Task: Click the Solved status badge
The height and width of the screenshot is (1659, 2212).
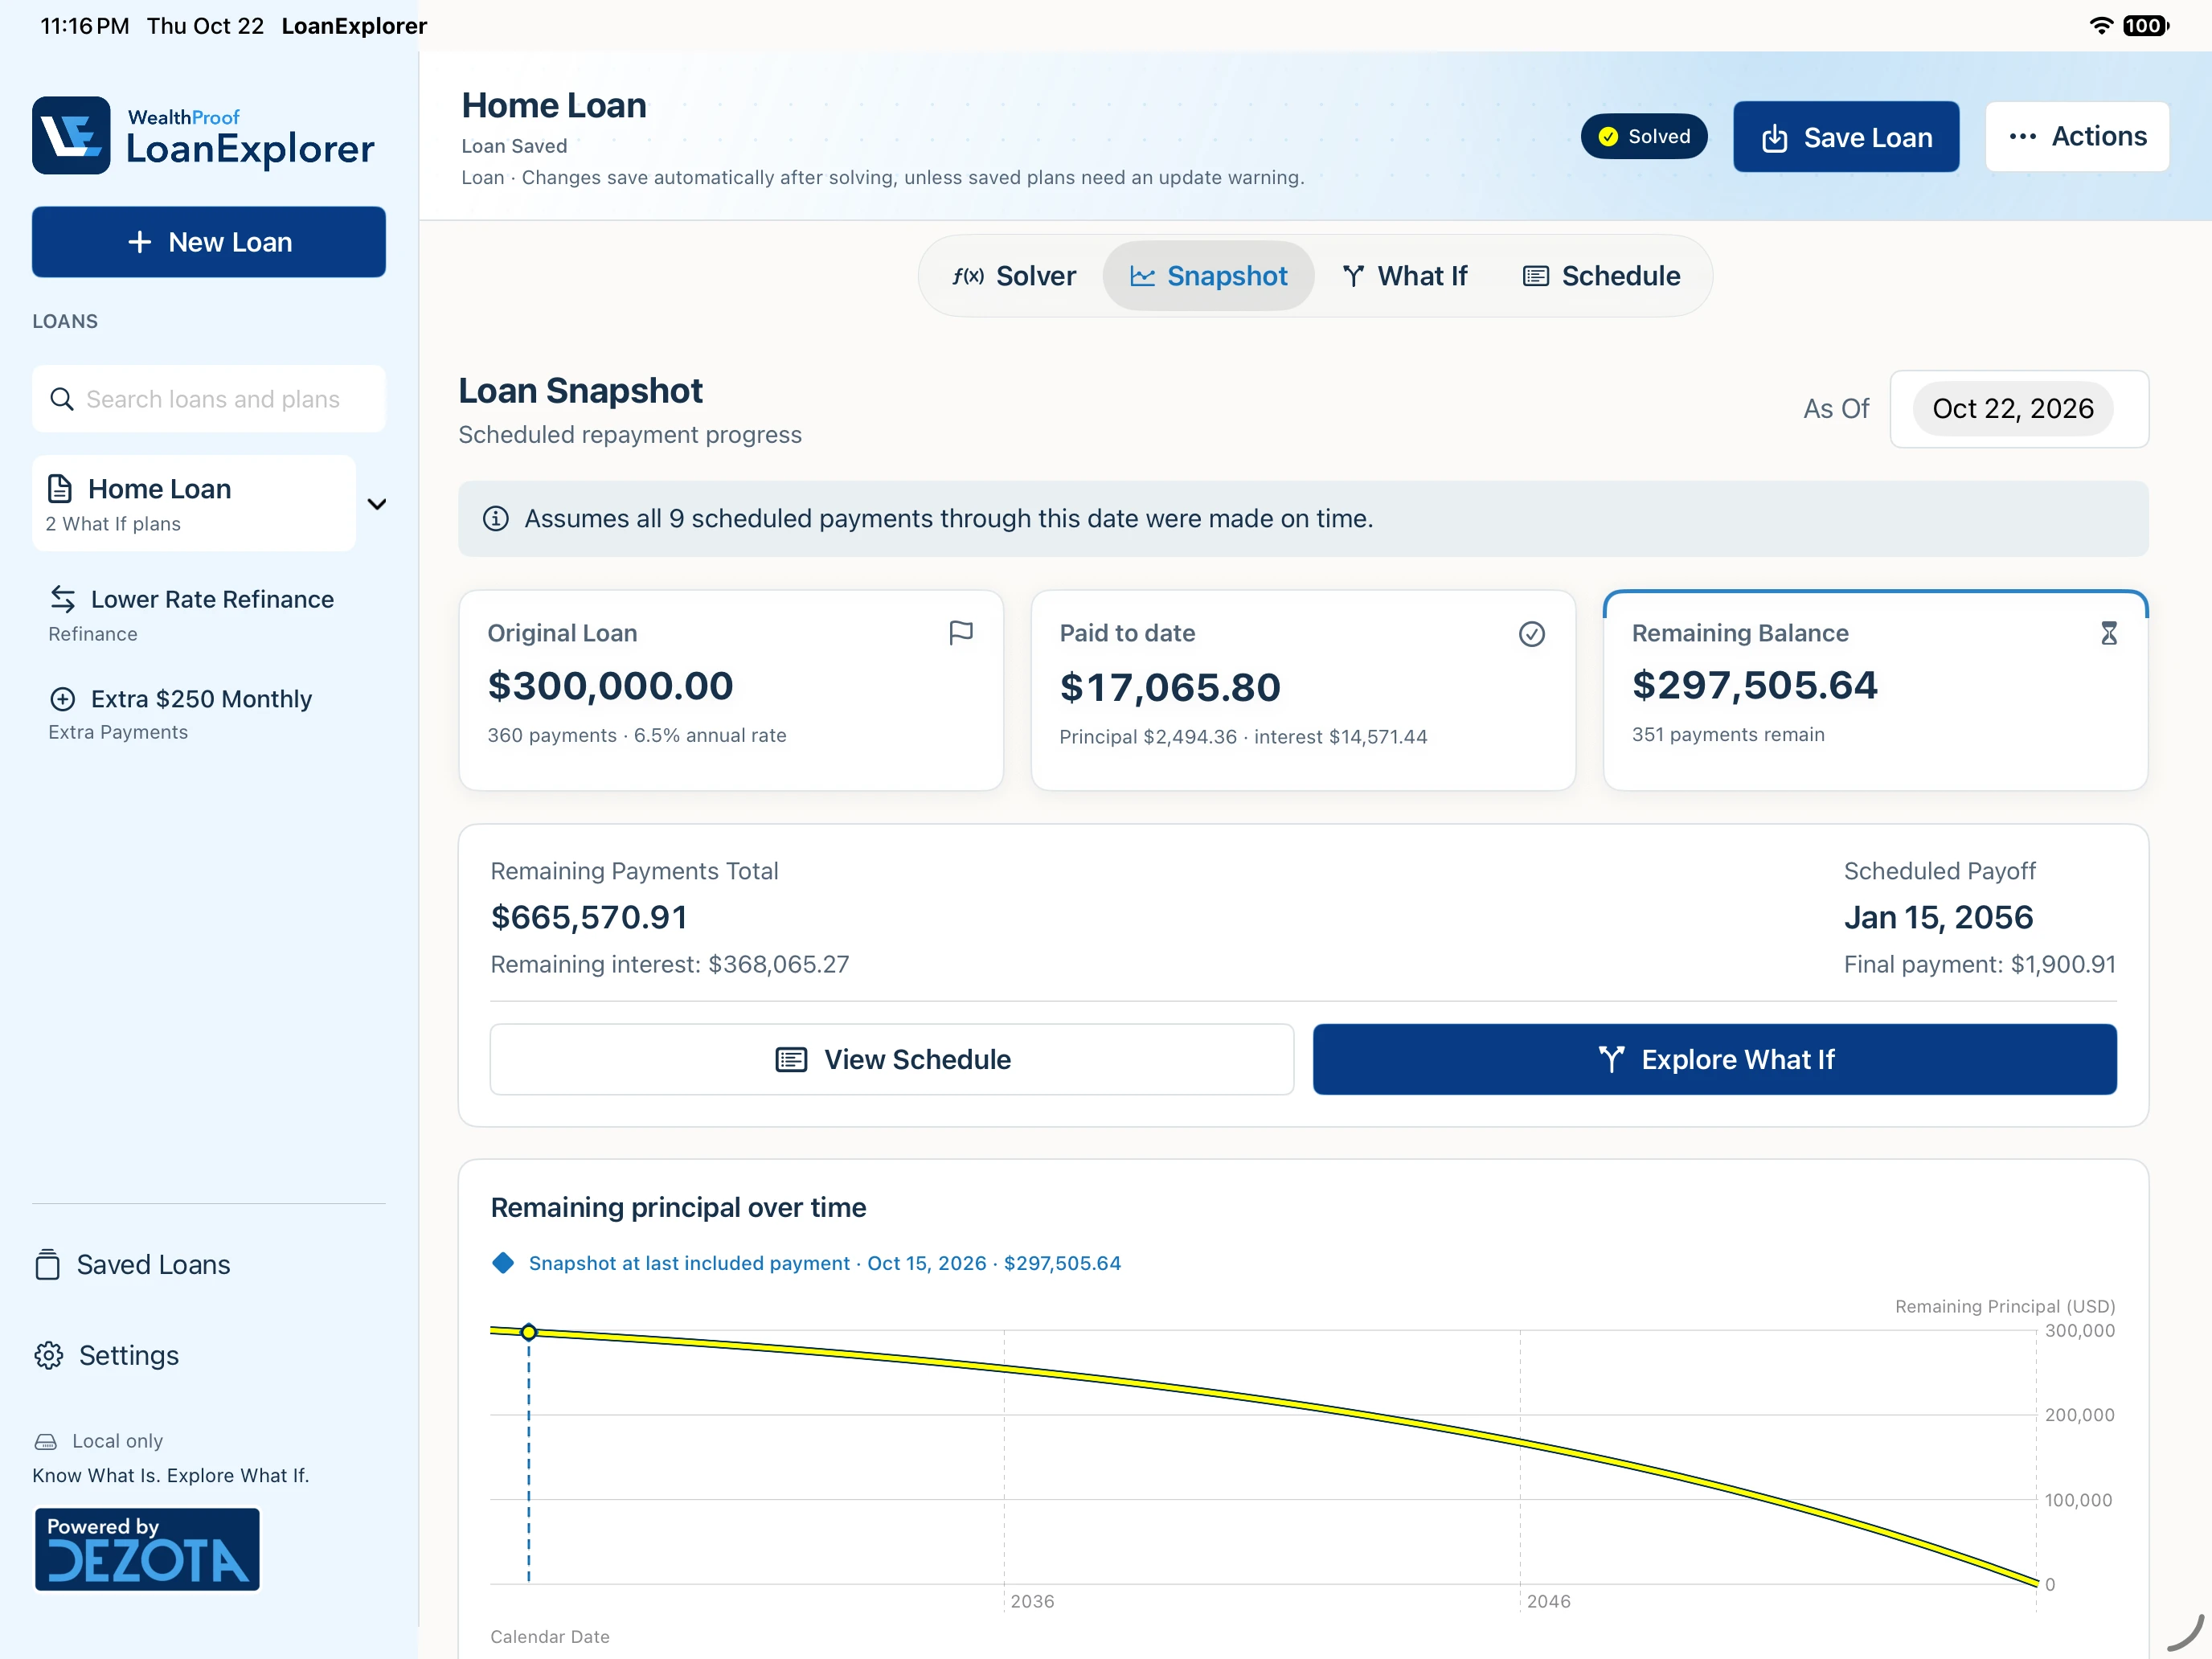Action: pyautogui.click(x=1644, y=136)
